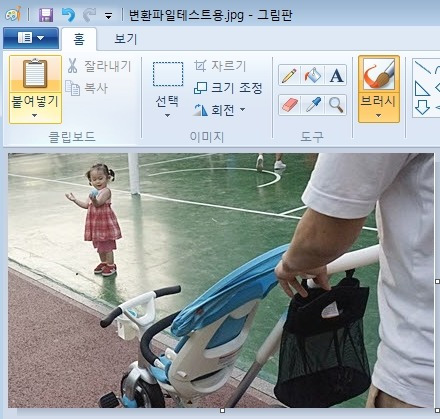This screenshot has width=440, height=419.
Task: Click the right-edge canvas resize handle
Action: coord(437,281)
